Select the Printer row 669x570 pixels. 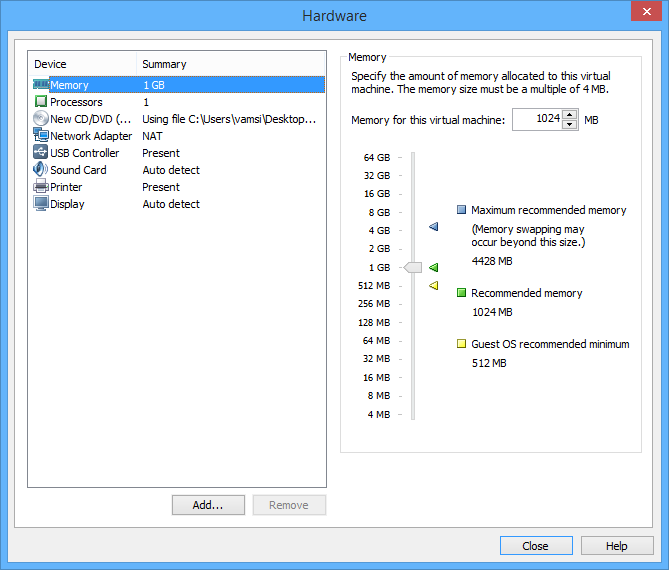[177, 187]
